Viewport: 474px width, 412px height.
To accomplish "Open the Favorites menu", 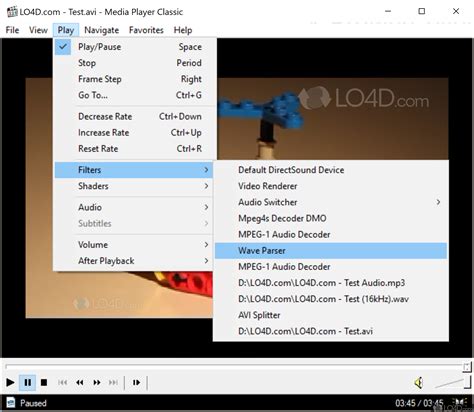I will pyautogui.click(x=146, y=30).
